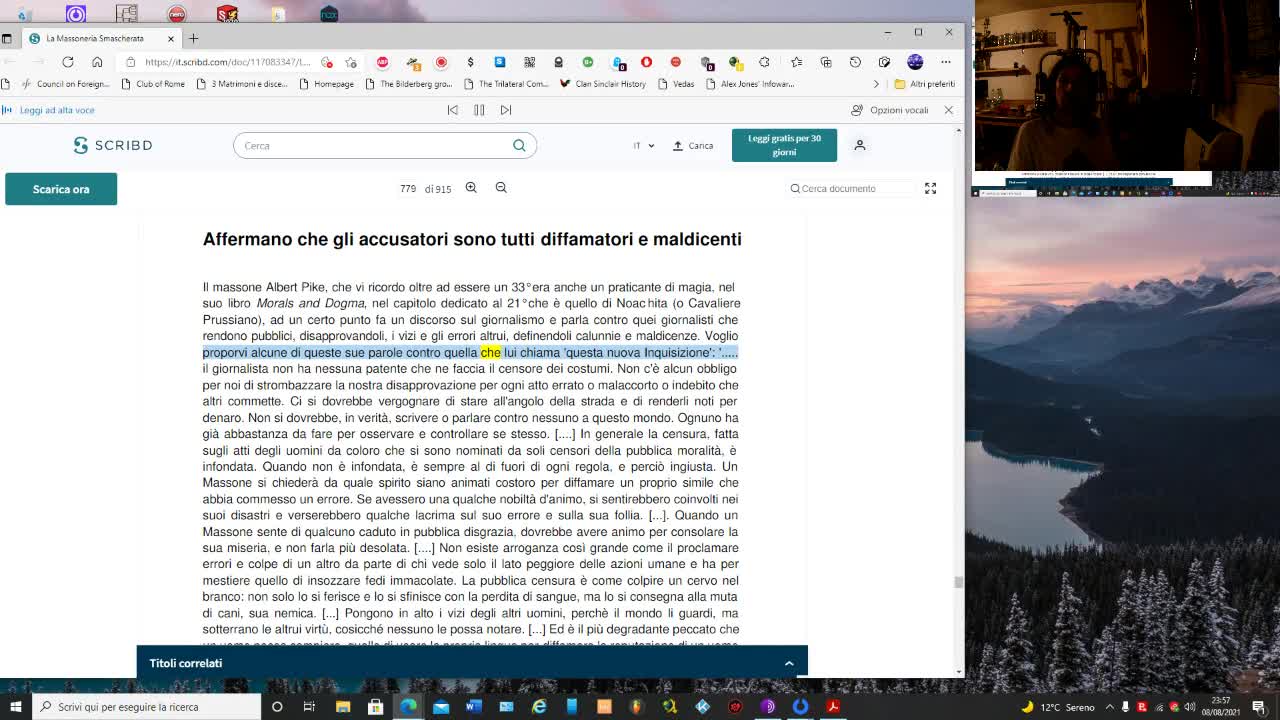This screenshot has height=720, width=1280.
Task: Open File Explorer from taskbar
Action: (343, 707)
